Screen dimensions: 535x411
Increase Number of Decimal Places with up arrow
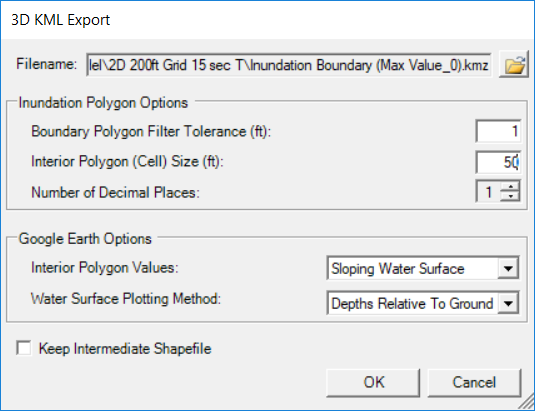(x=510, y=187)
